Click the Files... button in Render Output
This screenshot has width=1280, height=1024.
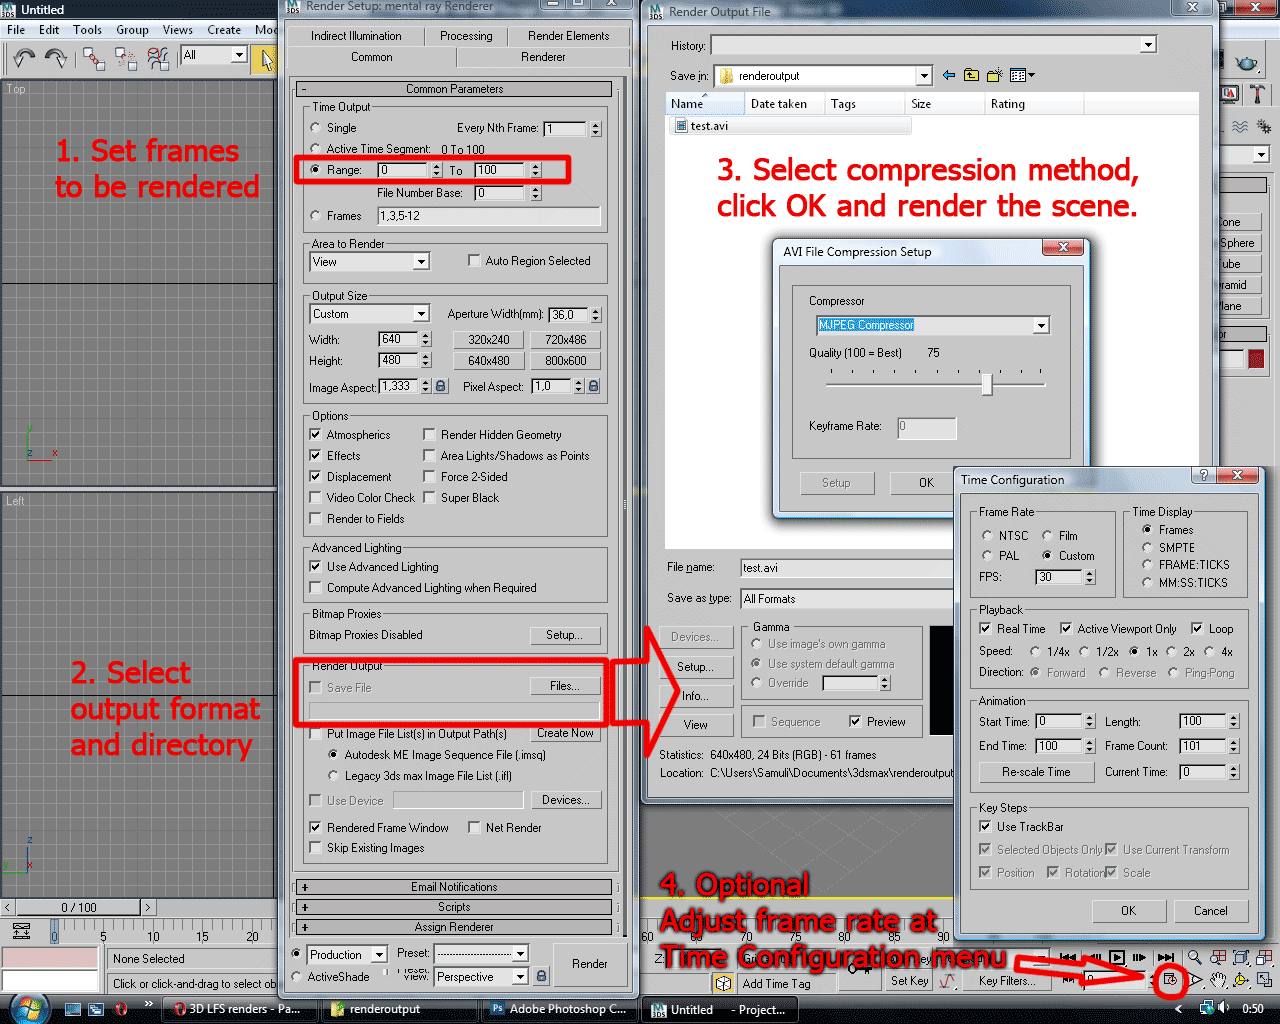coord(564,686)
